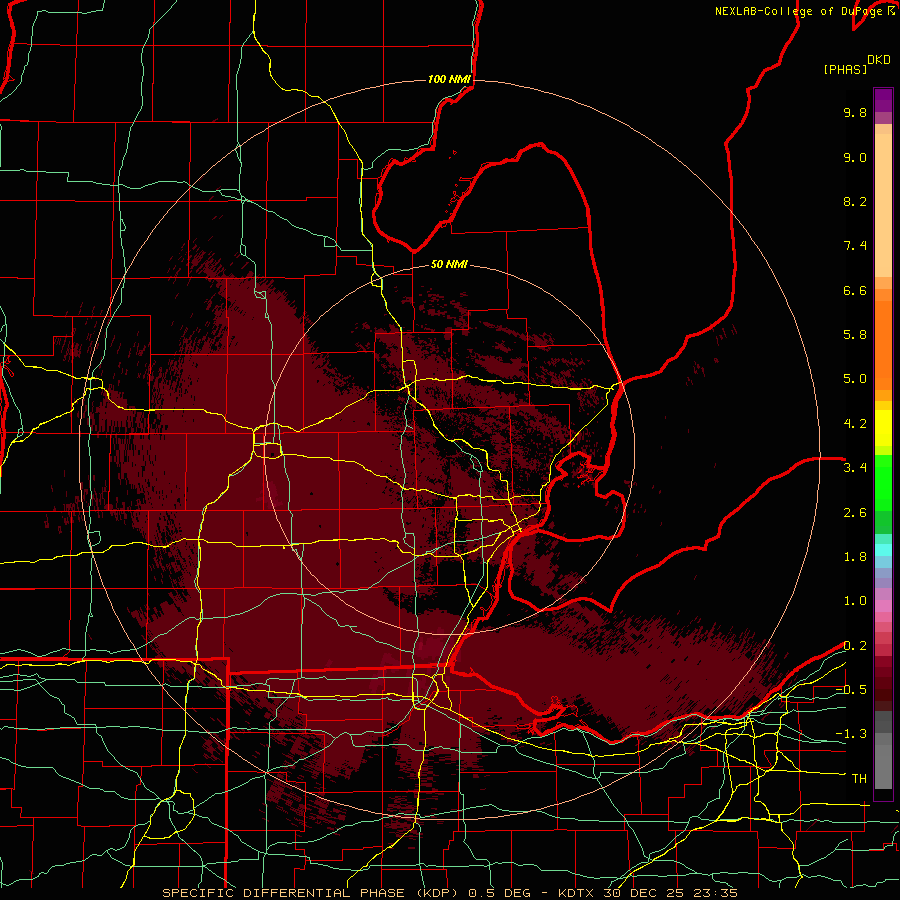Click the 100 NMI range ring label

tap(449, 79)
